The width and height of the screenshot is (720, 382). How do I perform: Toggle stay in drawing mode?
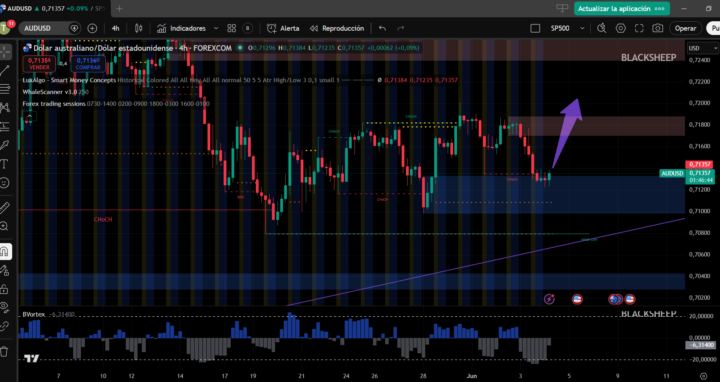pyautogui.click(x=5, y=270)
